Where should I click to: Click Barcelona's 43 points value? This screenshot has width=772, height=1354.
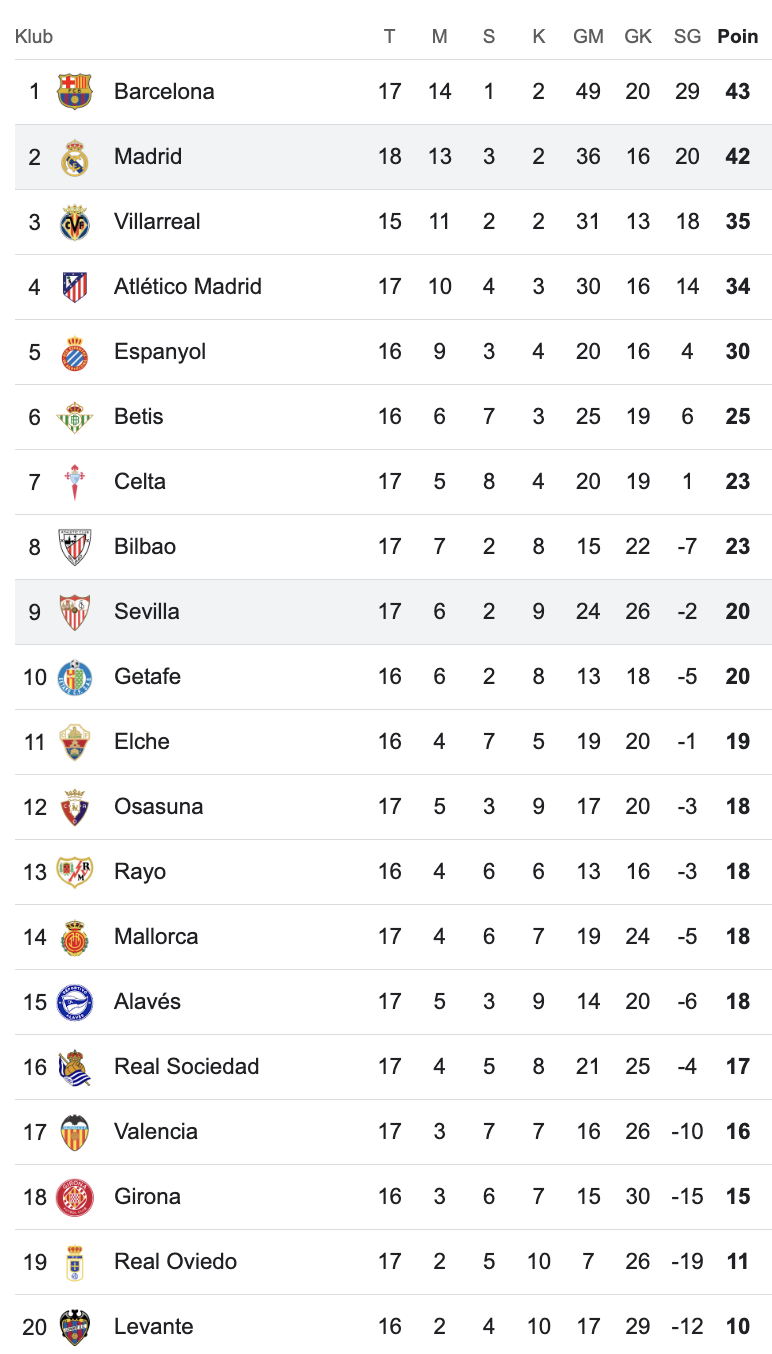coord(737,91)
